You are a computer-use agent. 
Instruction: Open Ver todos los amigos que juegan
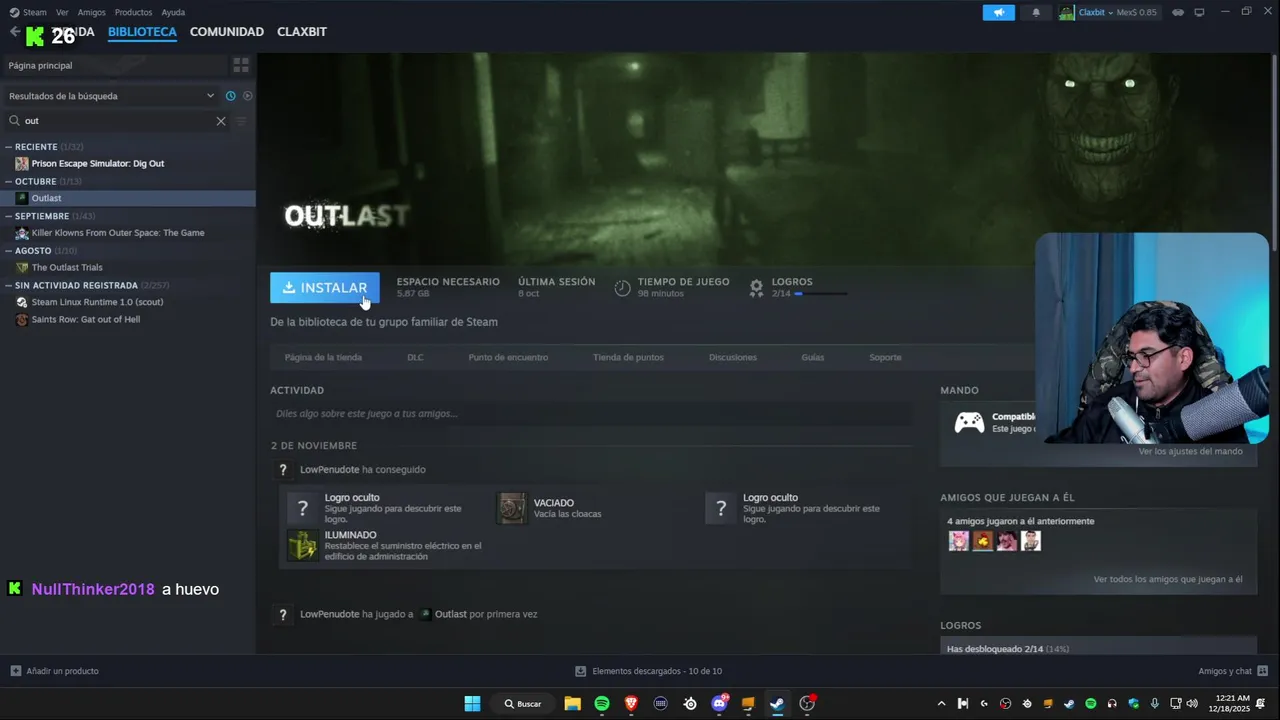pos(1168,579)
